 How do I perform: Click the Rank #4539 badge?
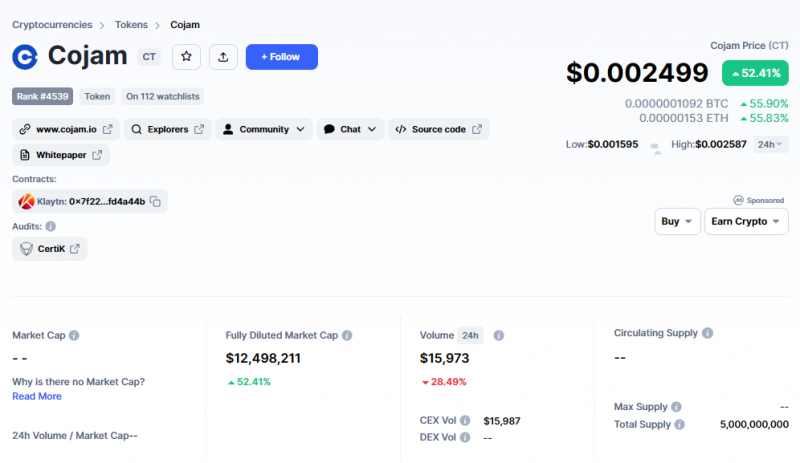click(x=42, y=96)
